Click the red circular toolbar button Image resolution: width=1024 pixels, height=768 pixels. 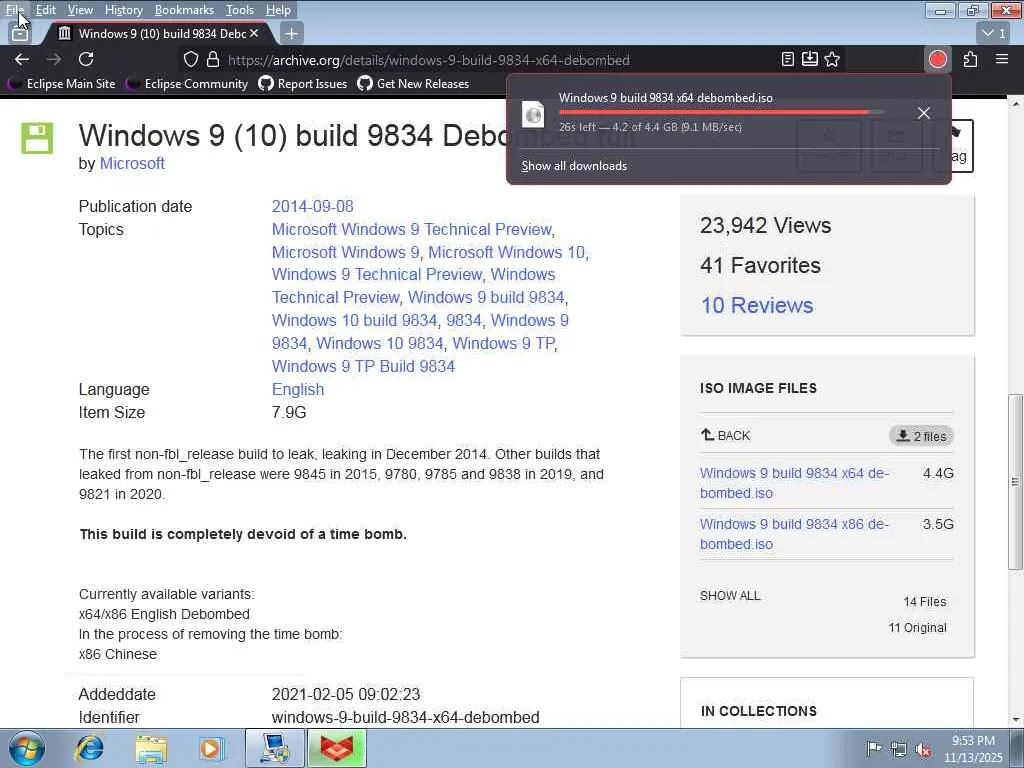pos(938,59)
